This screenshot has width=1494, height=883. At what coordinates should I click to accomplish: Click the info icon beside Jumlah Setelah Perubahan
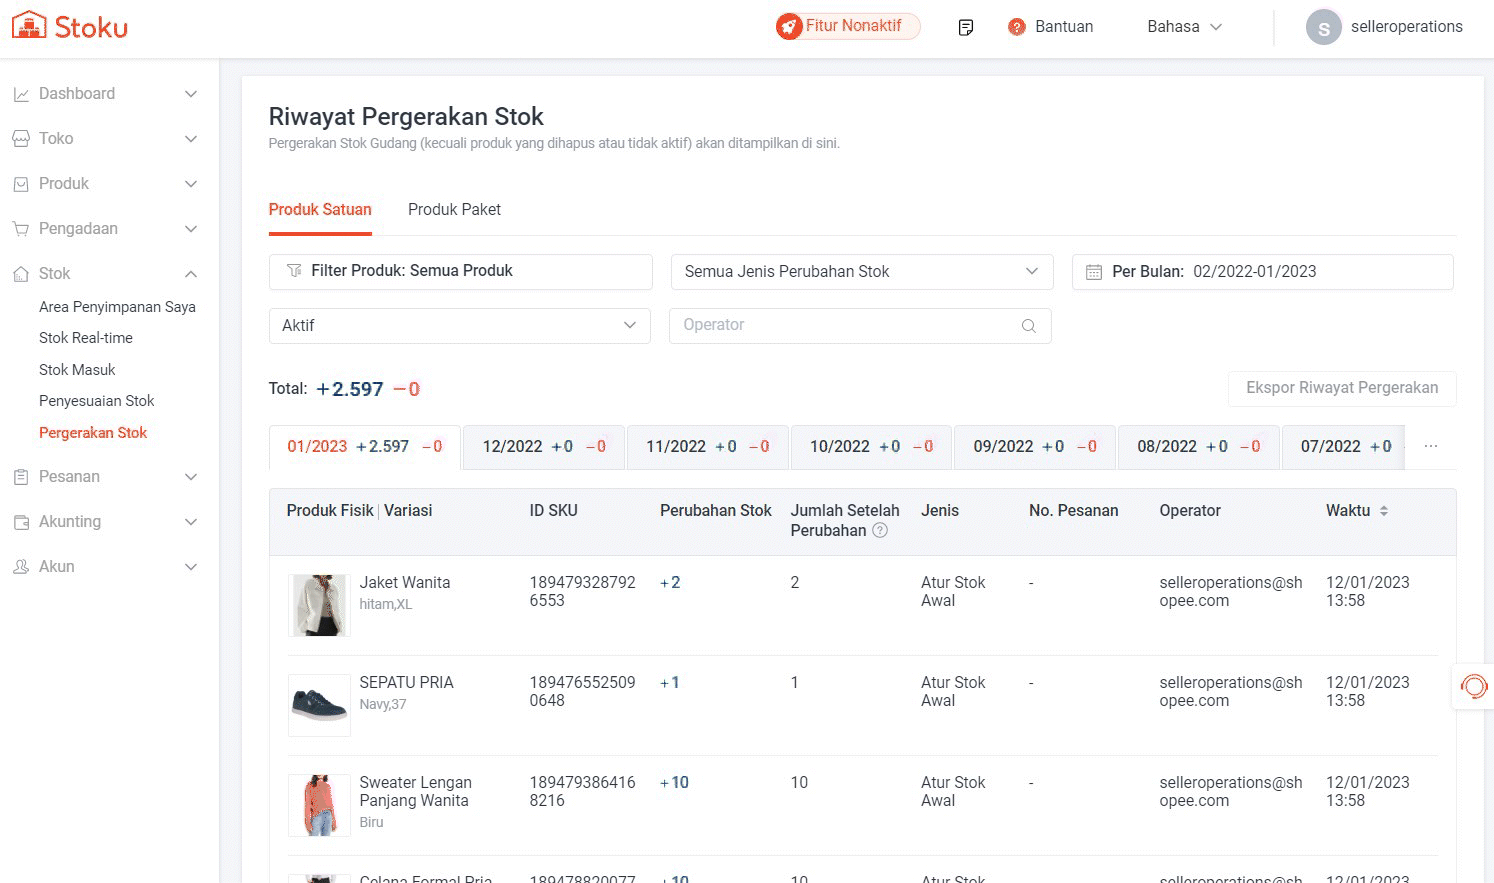pyautogui.click(x=880, y=531)
